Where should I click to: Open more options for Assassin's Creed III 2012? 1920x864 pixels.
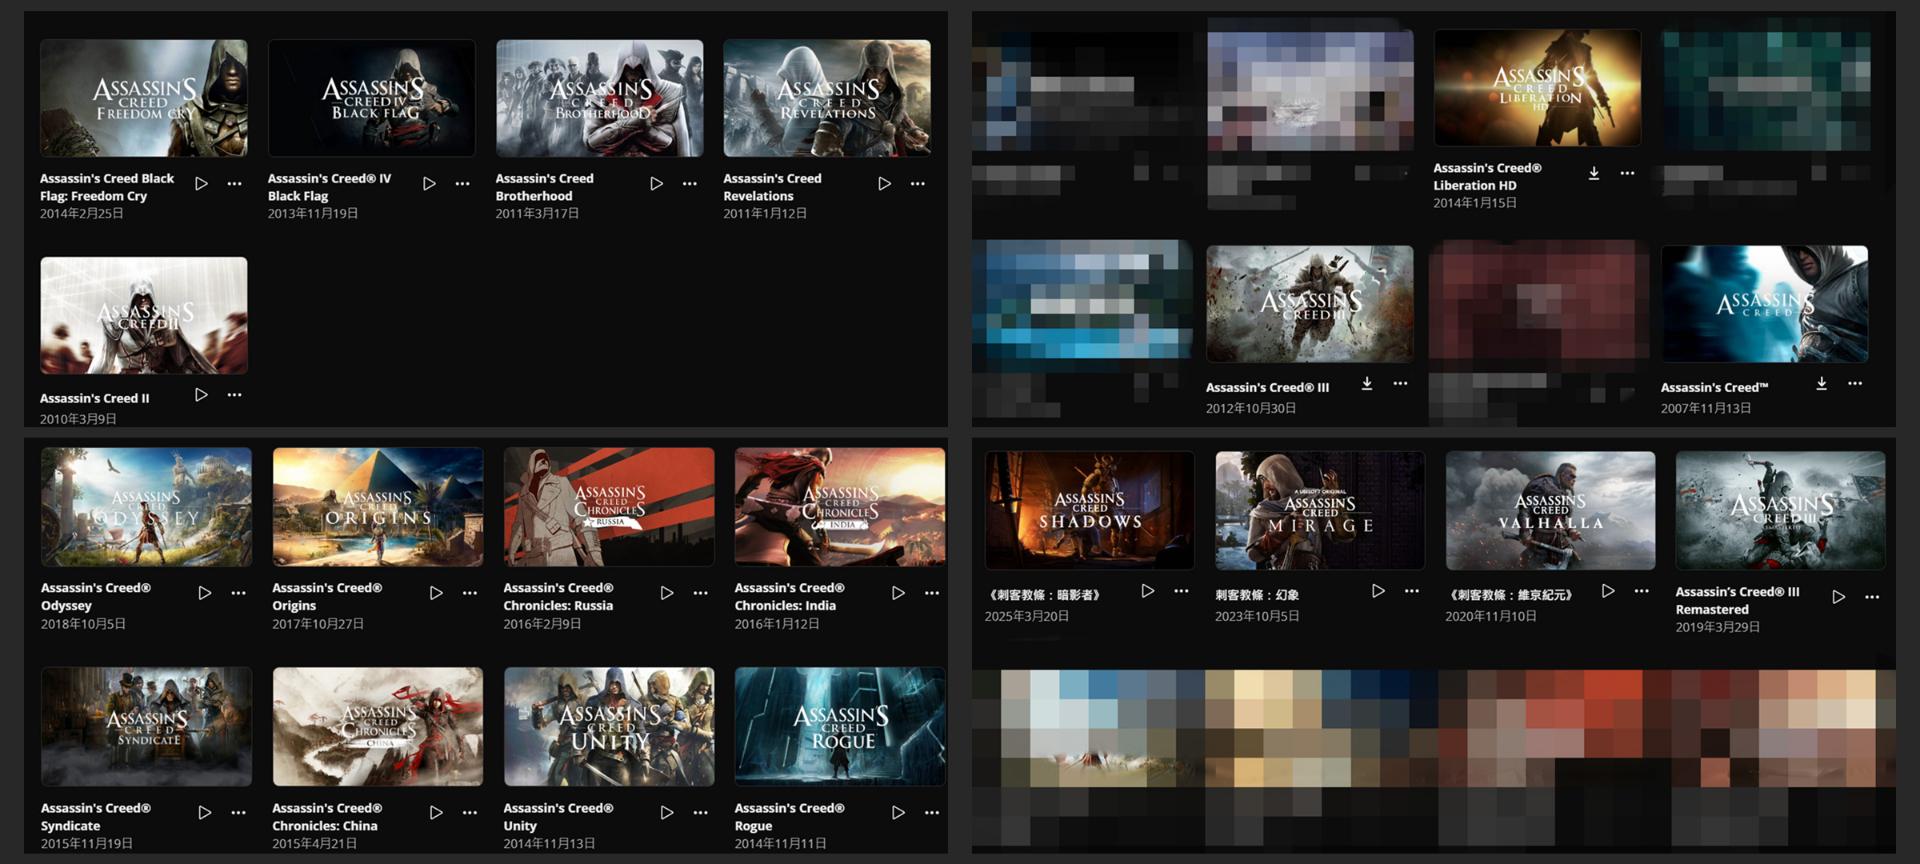(1400, 383)
